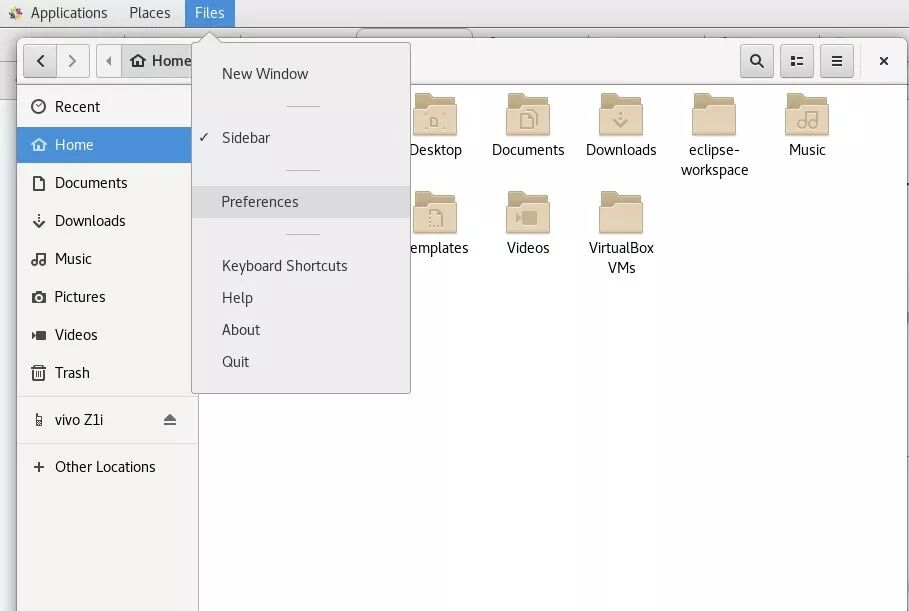Choose Keyboard Shortcuts menu entry
This screenshot has width=909, height=611.
(285, 266)
